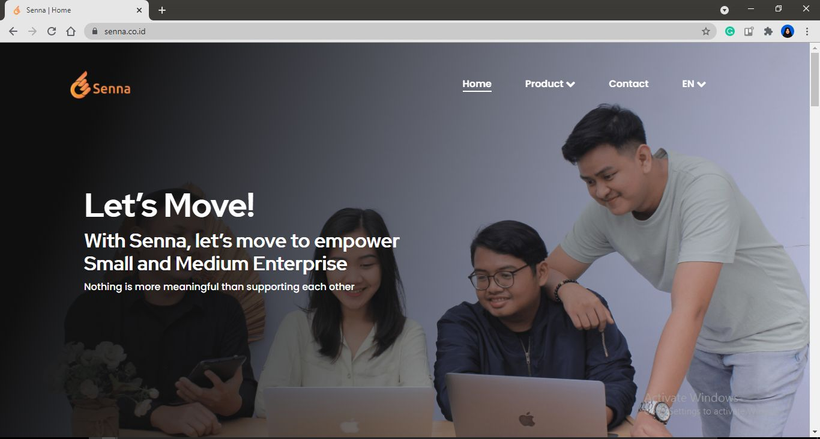The image size is (820, 439).
Task: Click the page vertical scrollbar thumb
Action: pos(814,78)
